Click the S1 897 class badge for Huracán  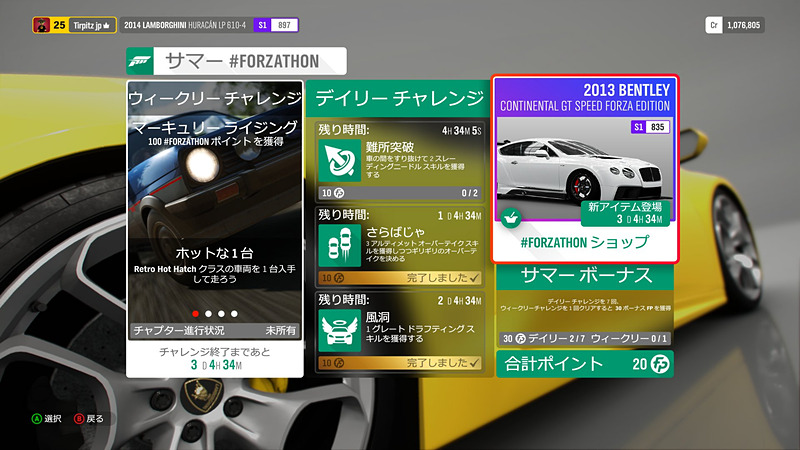tap(276, 25)
